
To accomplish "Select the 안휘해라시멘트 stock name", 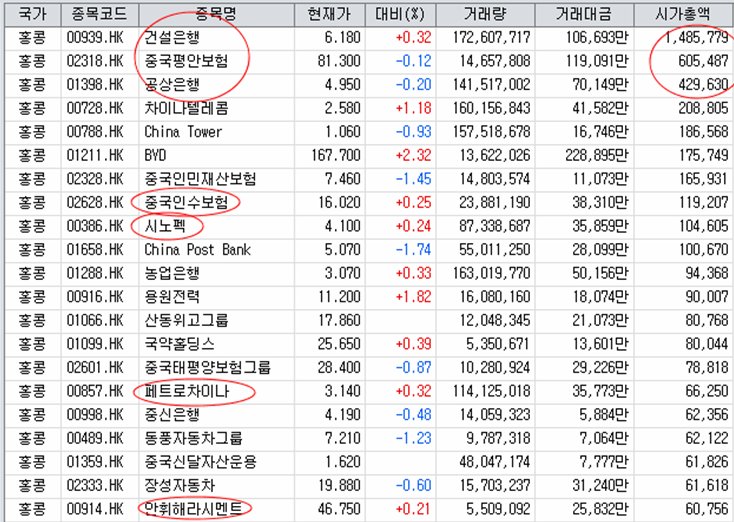I will [x=193, y=508].
